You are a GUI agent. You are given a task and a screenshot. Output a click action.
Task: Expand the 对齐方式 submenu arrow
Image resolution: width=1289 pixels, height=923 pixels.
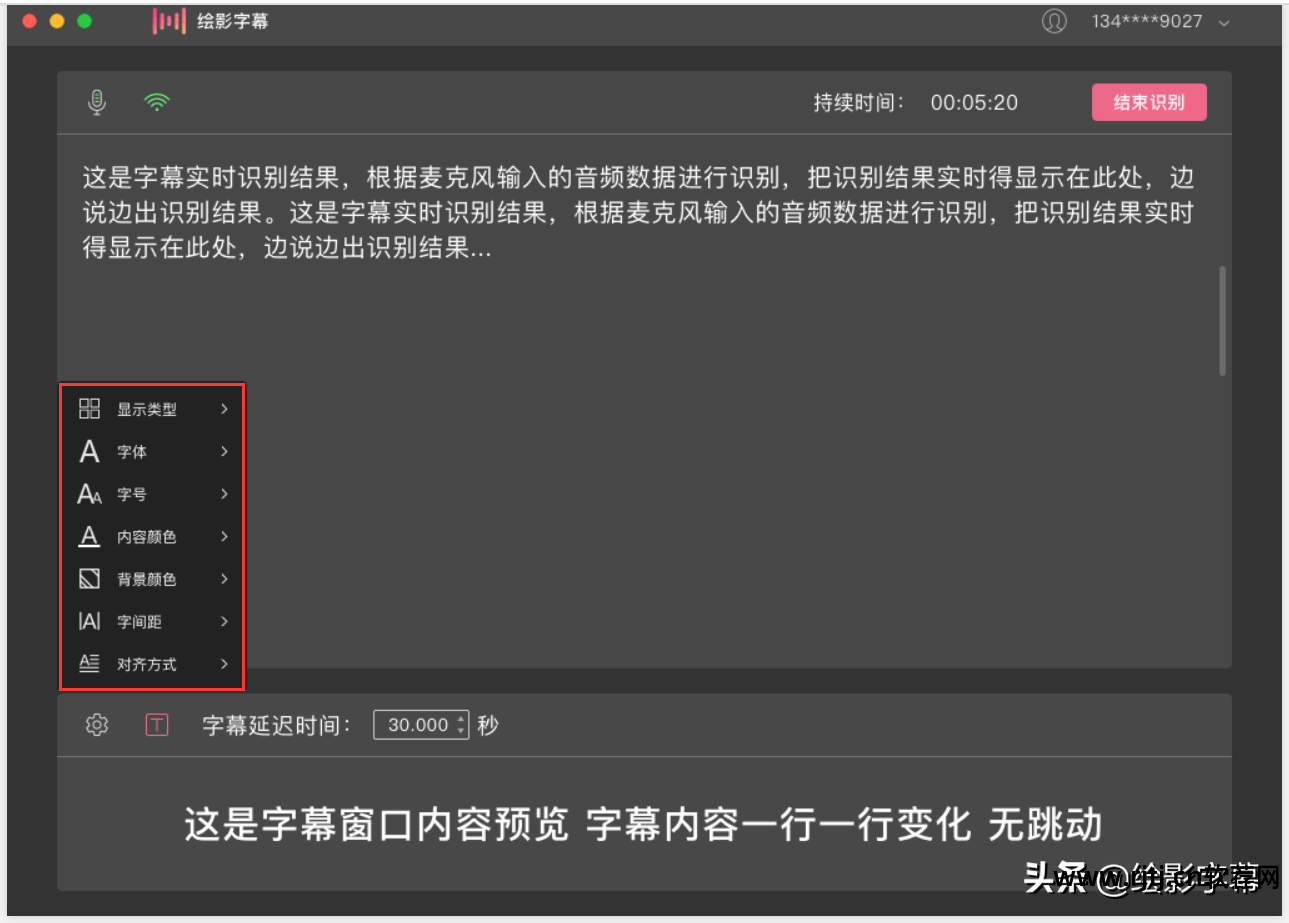click(224, 664)
